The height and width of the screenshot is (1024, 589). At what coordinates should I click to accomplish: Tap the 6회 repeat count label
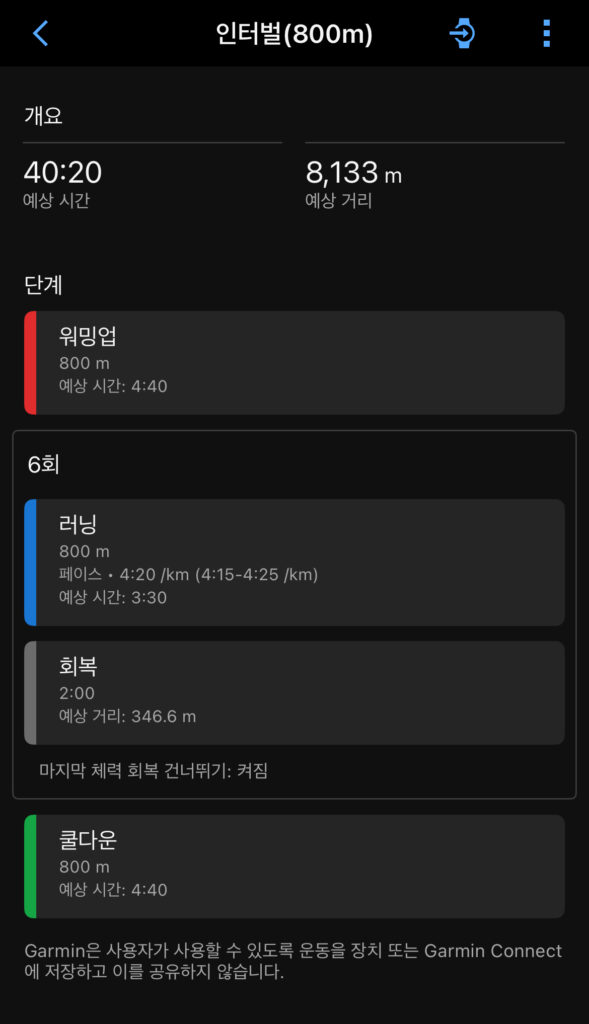44,464
